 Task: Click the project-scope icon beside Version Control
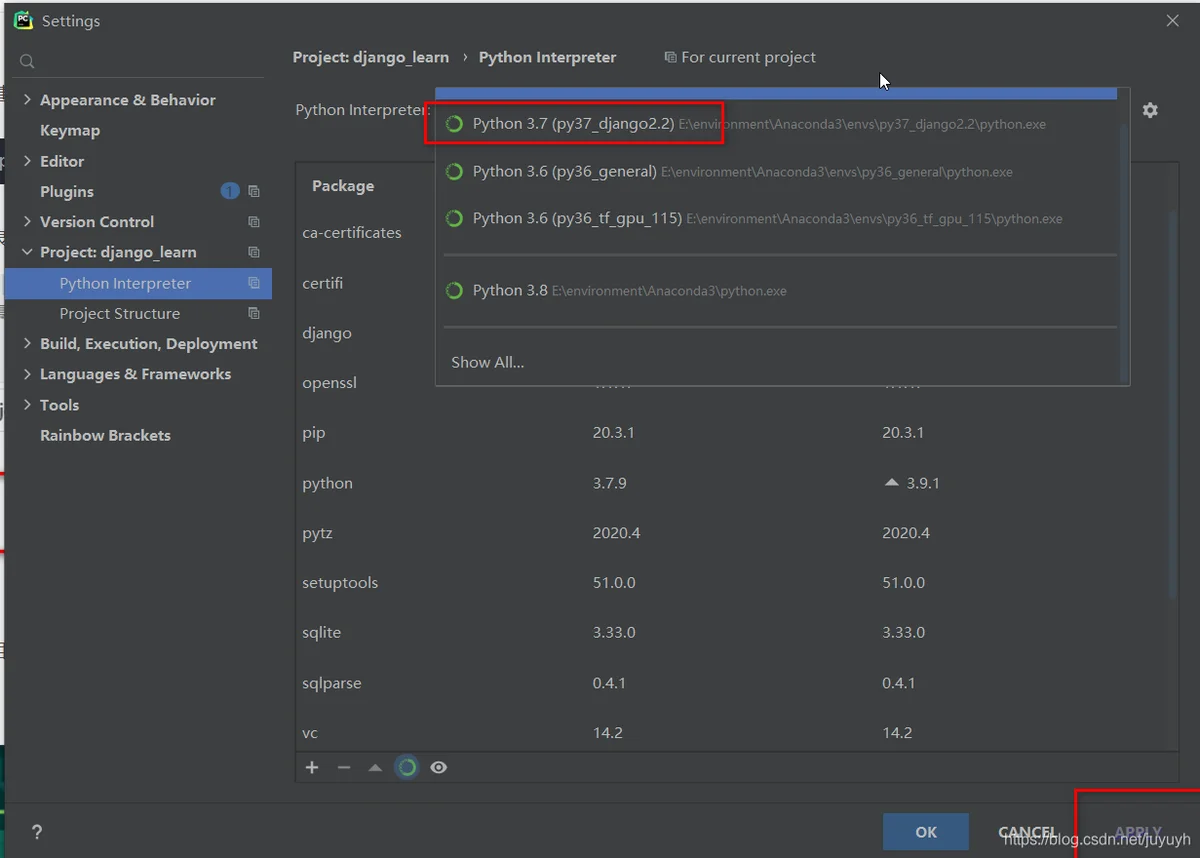click(x=254, y=222)
